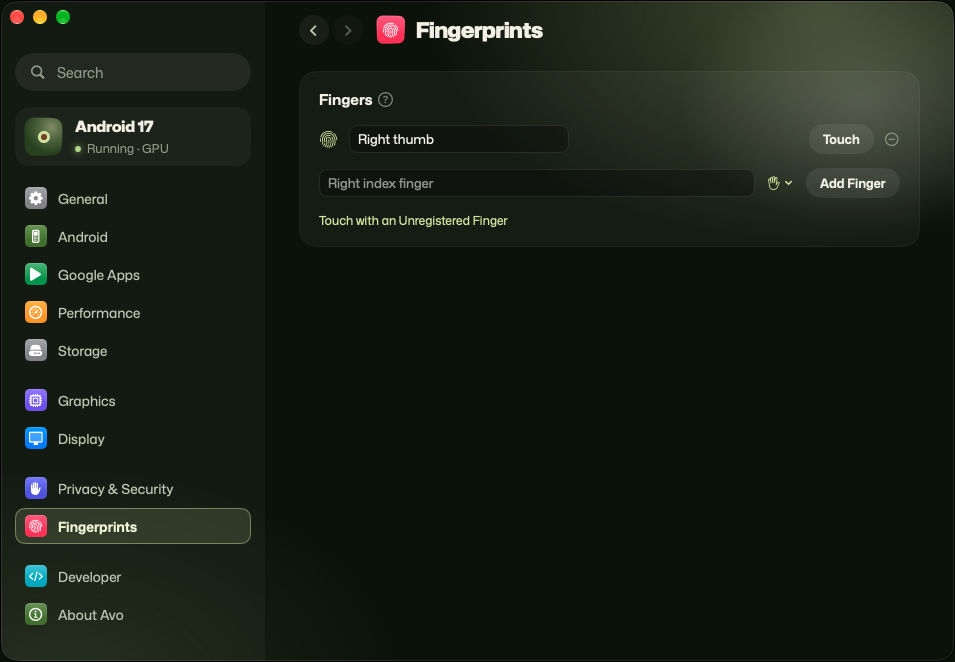Edit the Right thumb name field
Image resolution: width=955 pixels, height=662 pixels.
point(459,139)
